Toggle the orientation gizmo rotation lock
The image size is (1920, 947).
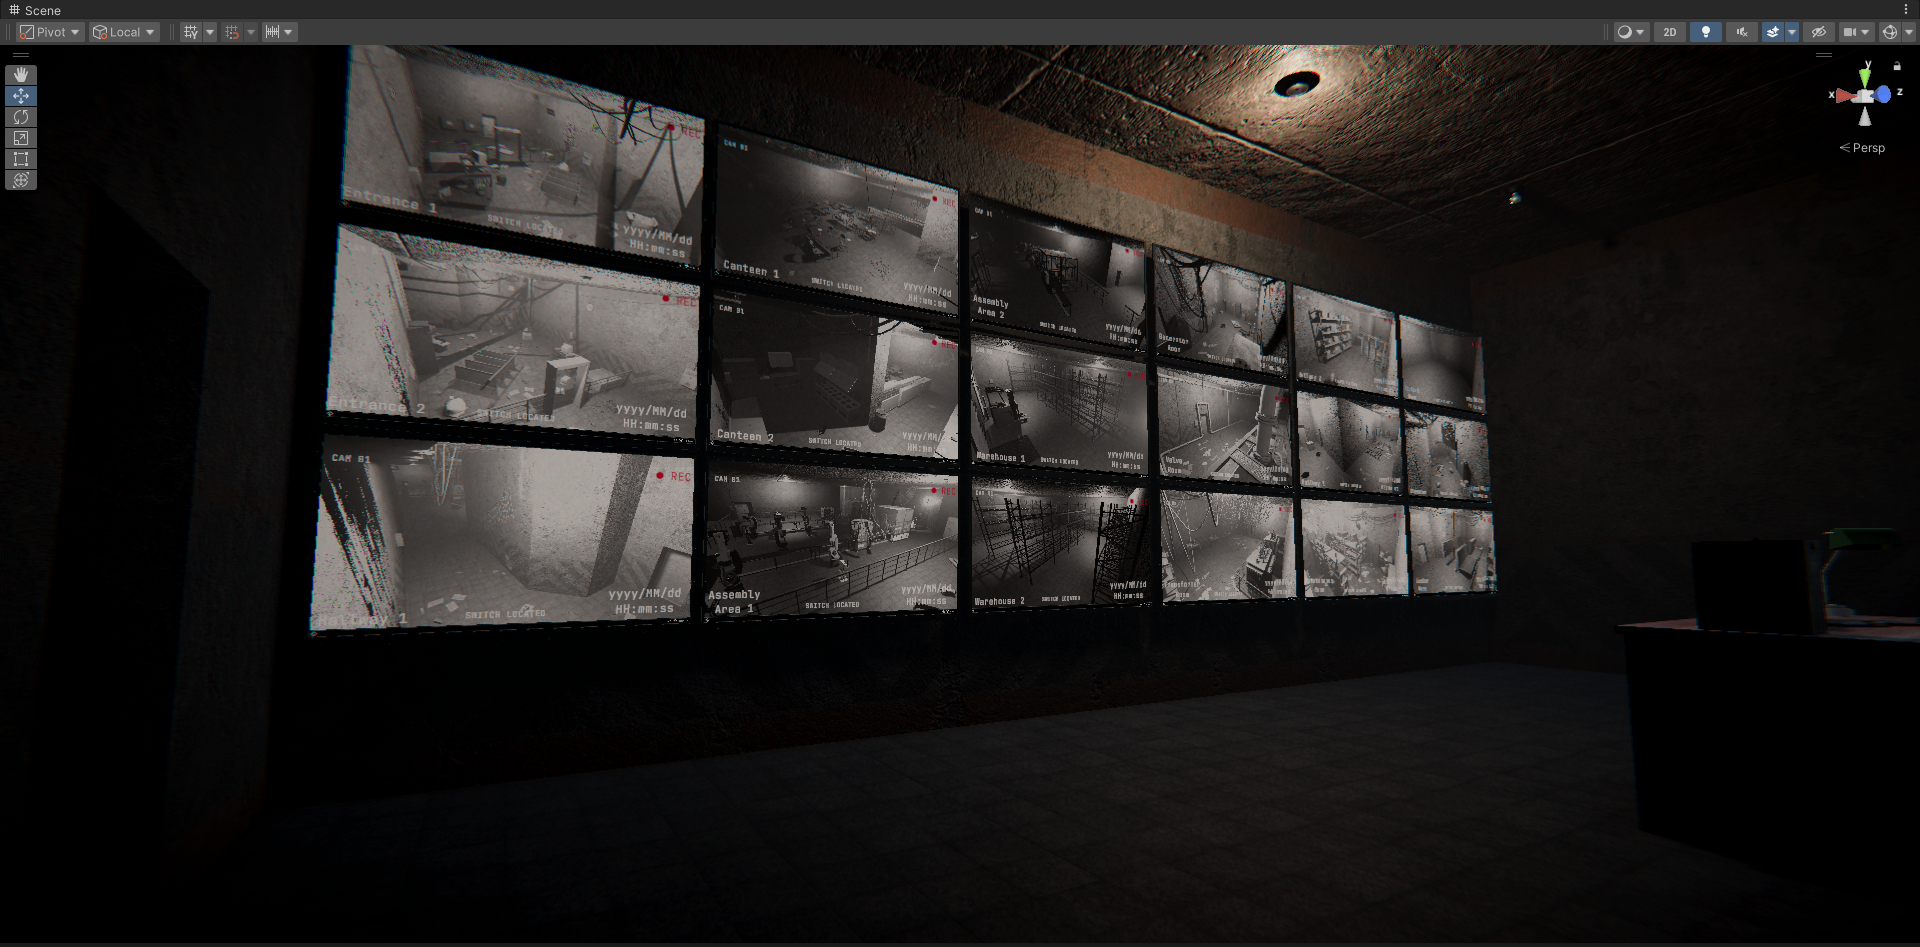click(1897, 66)
